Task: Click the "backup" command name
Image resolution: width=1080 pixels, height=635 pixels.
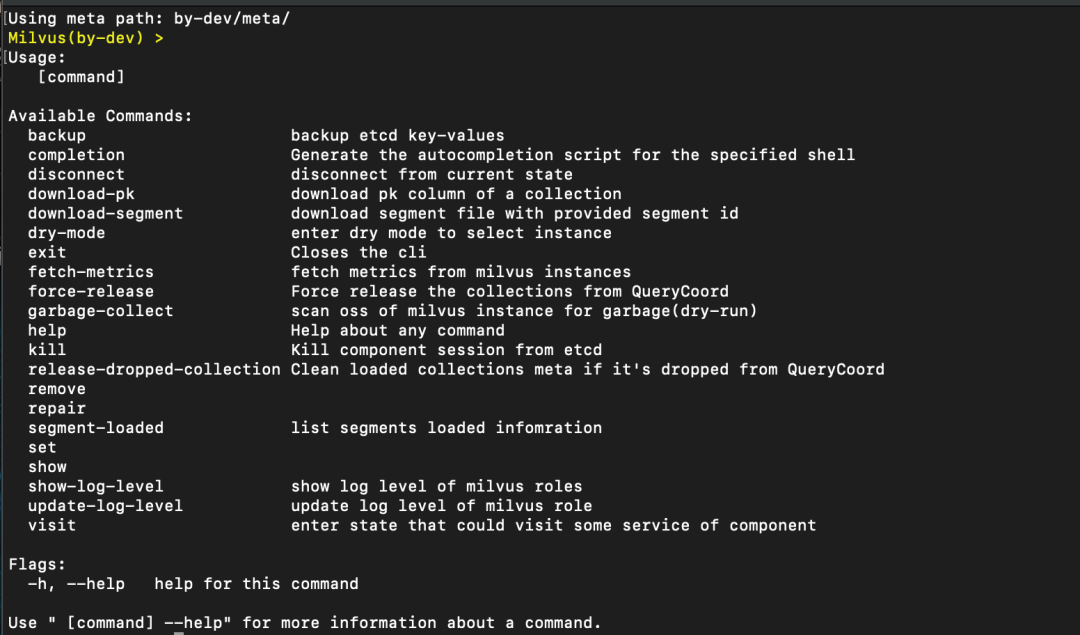Action: click(57, 135)
